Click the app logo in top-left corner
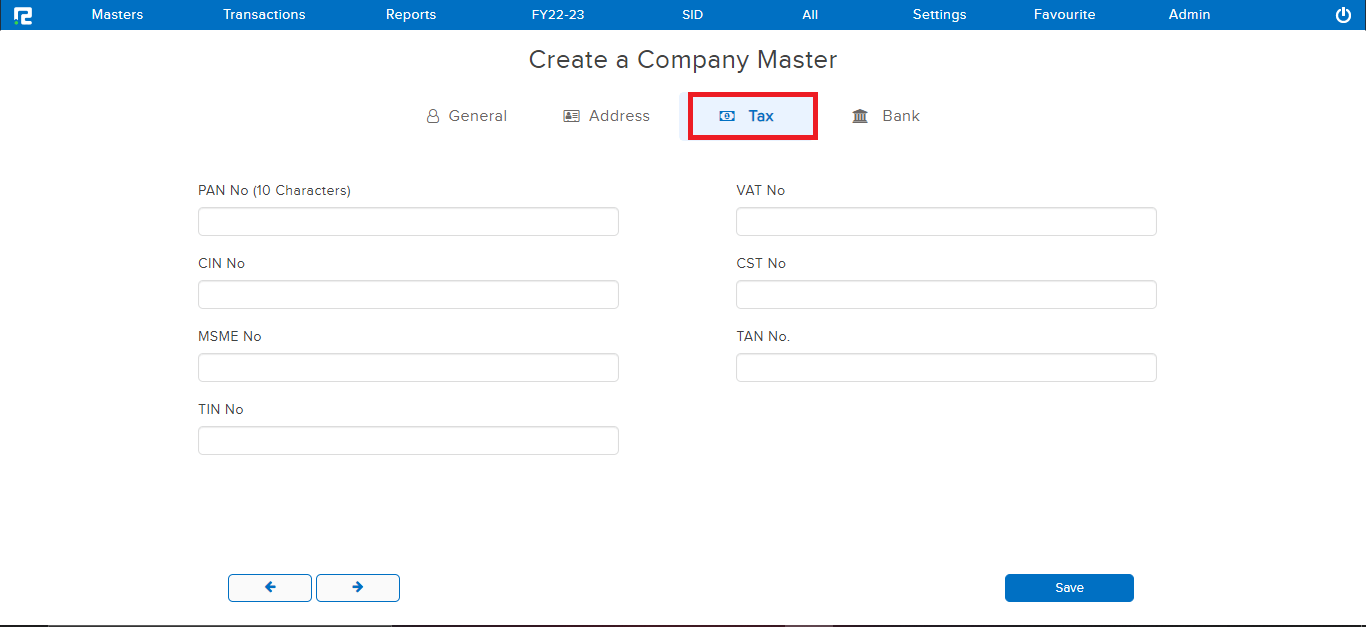This screenshot has width=1366, height=627. (23, 15)
